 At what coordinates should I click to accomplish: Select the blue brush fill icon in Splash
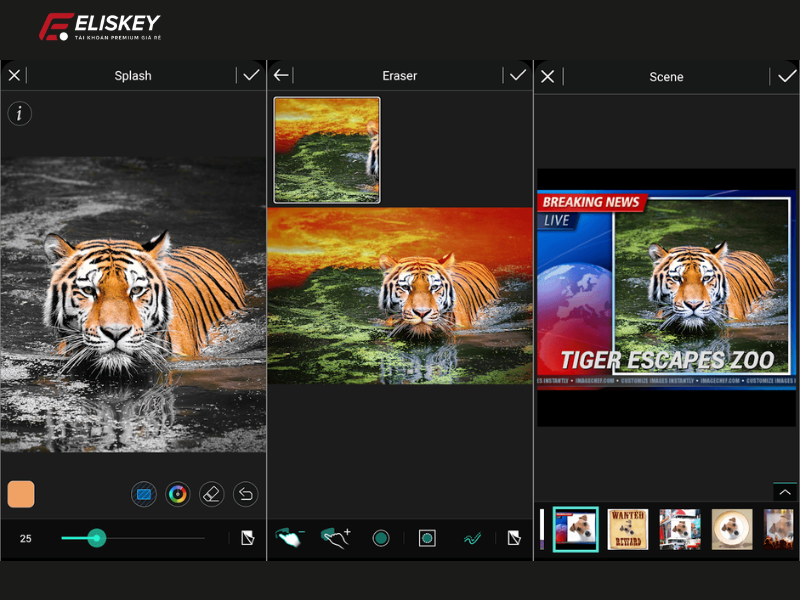coord(144,494)
